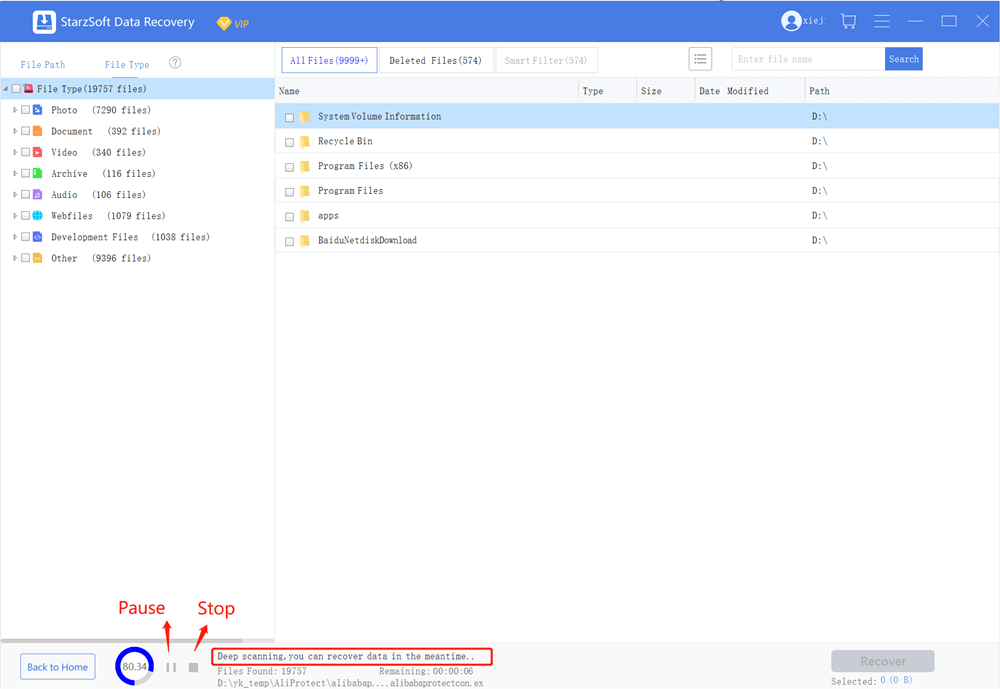Screen dimensions: 1000x689
Task: Switch to the File Path tab
Action: click(43, 65)
